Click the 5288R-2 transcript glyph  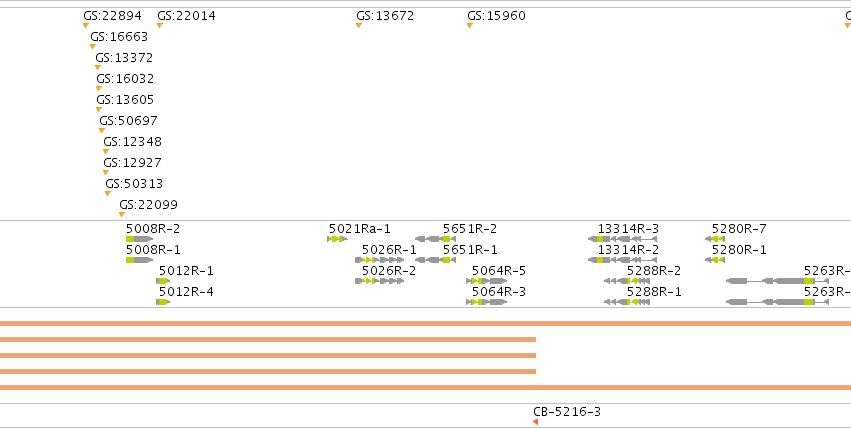tap(627, 281)
